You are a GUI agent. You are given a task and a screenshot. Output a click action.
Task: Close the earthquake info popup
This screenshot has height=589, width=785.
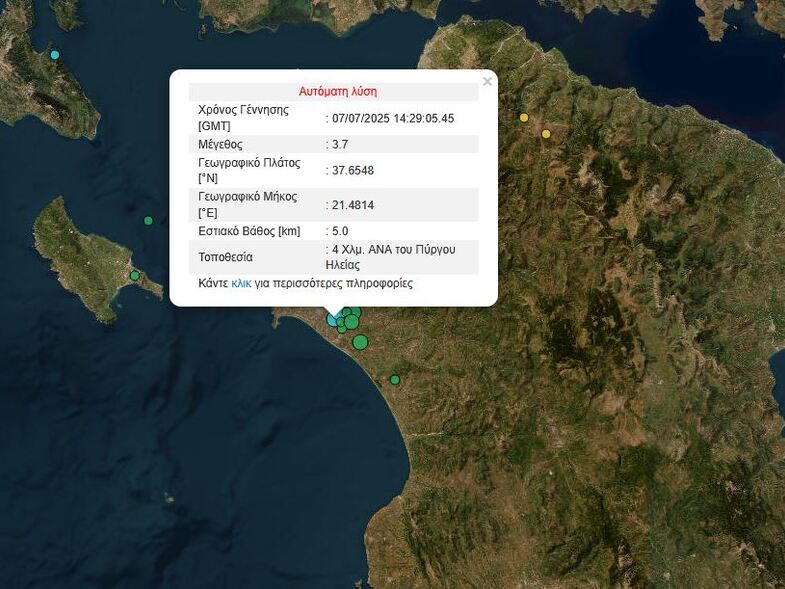(487, 82)
